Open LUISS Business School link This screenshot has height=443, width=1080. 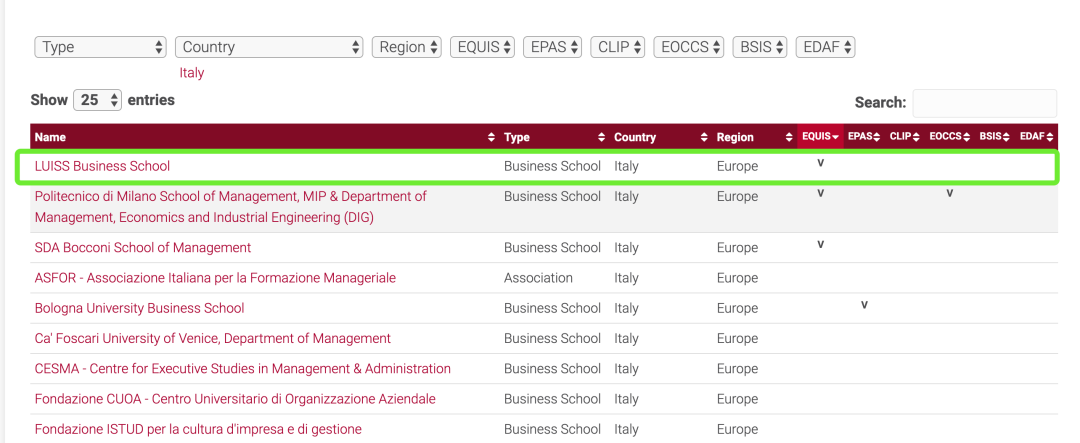pos(102,166)
